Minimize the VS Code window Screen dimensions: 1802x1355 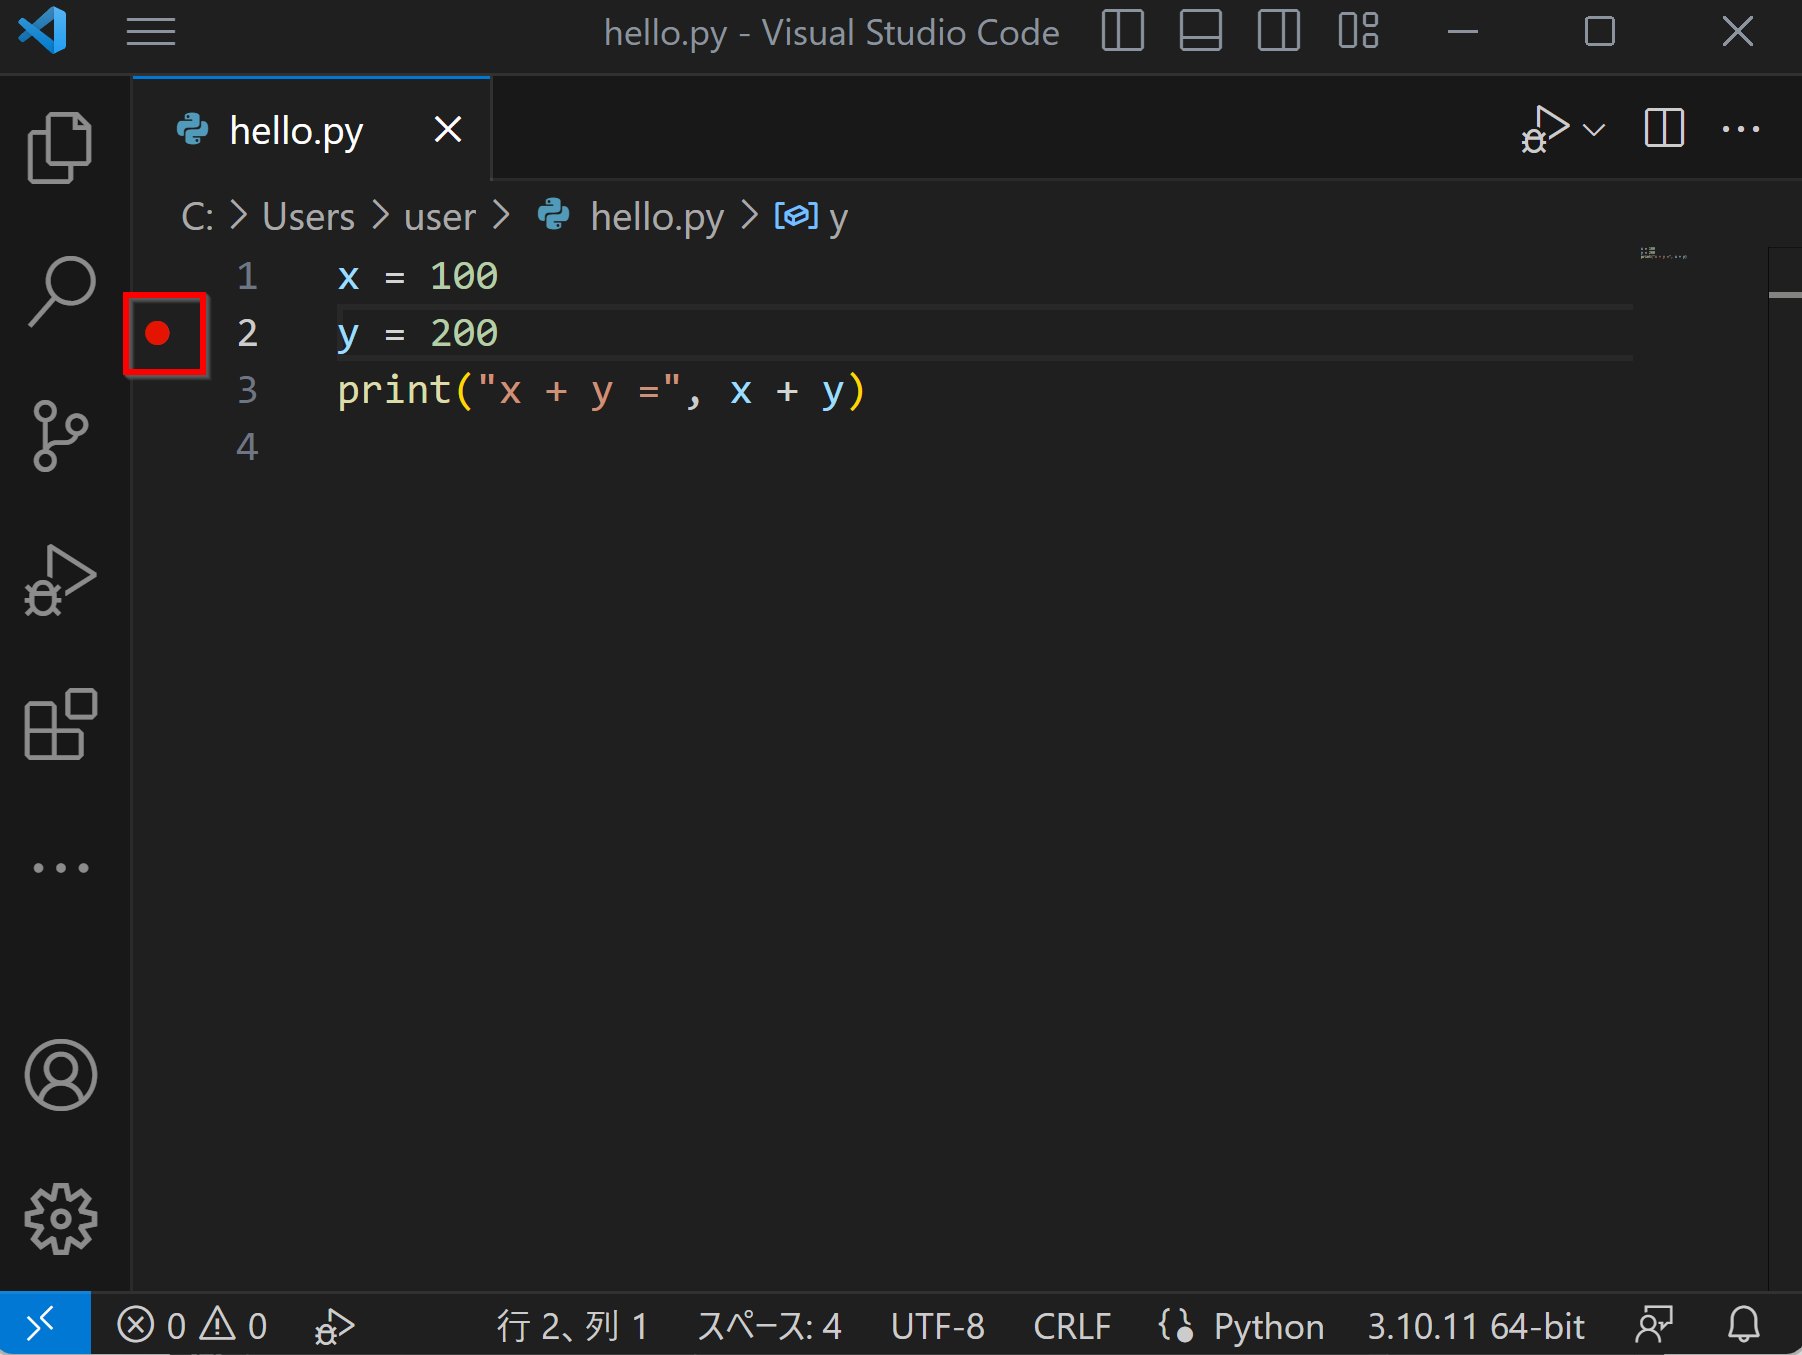click(1462, 32)
